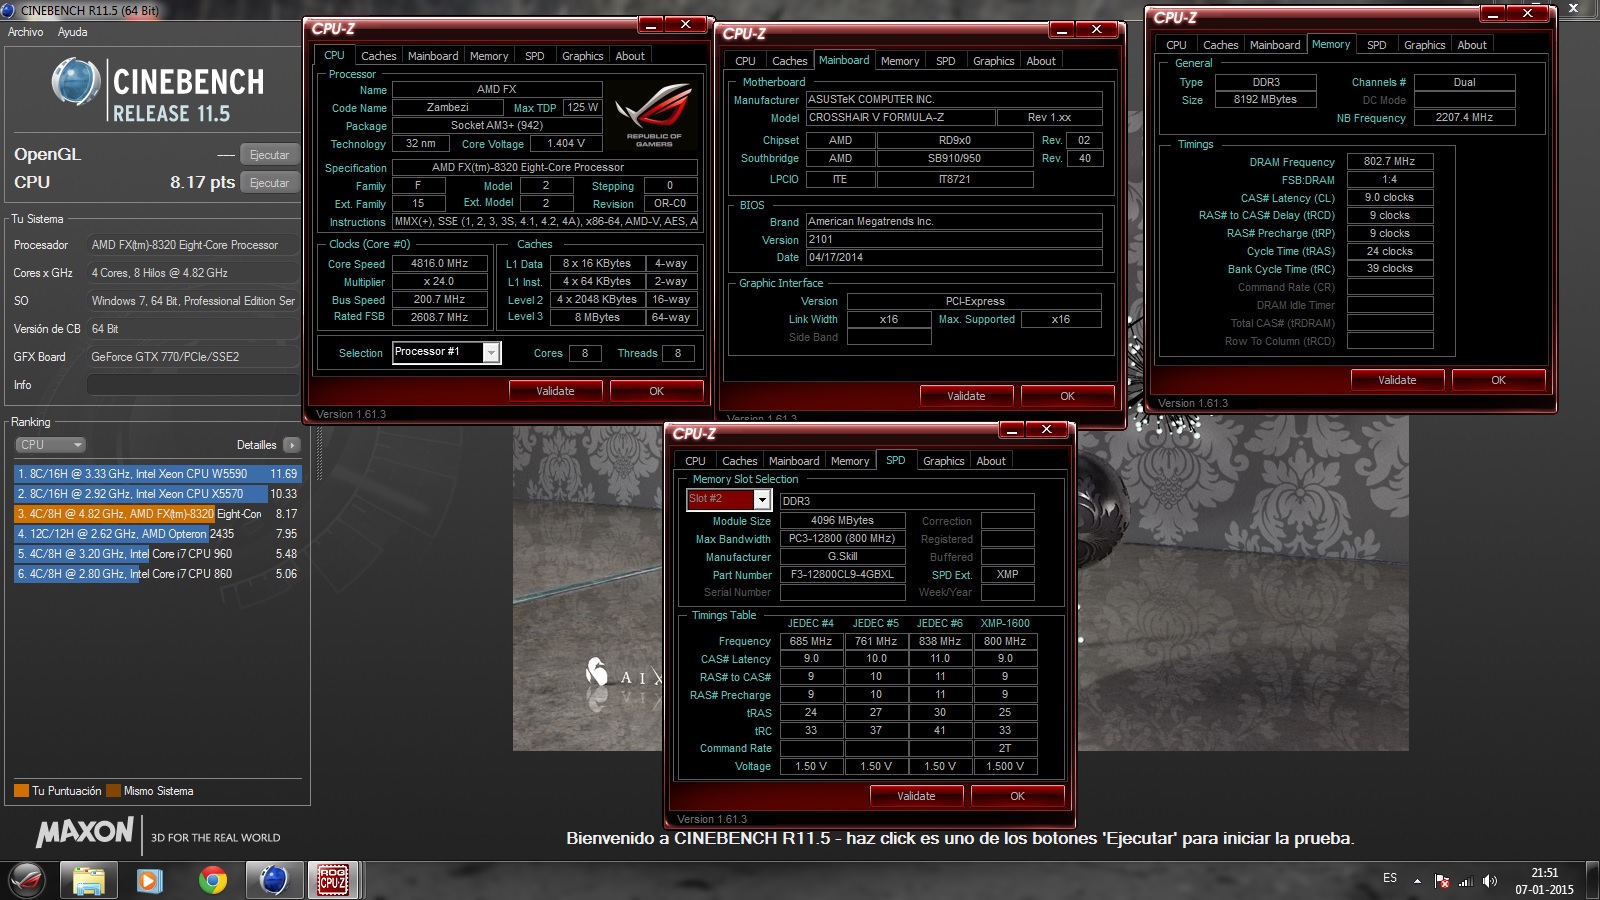The image size is (1600, 900).
Task: Close the CPU-Z Memory window
Action: click(1527, 13)
